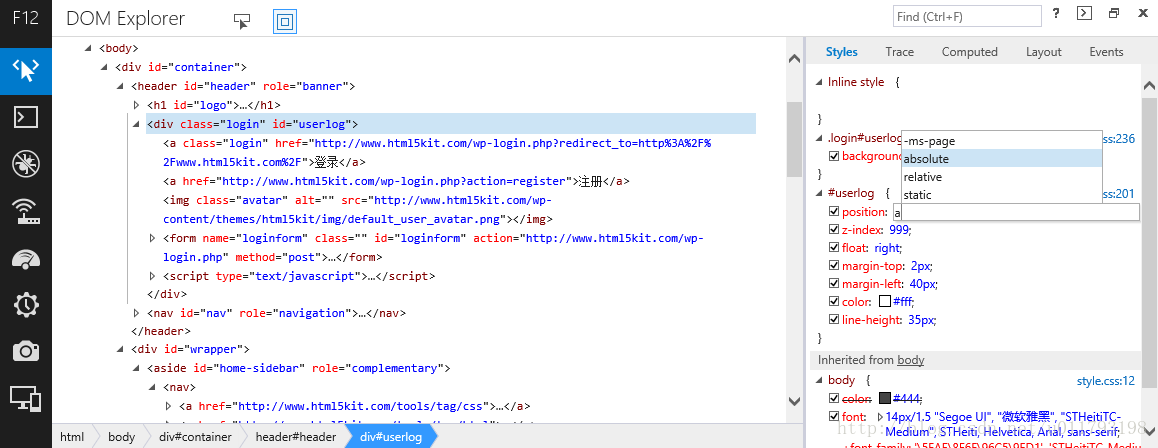The image size is (1158, 448).
Task: Click the action=register href link
Action: pyautogui.click(x=397, y=181)
